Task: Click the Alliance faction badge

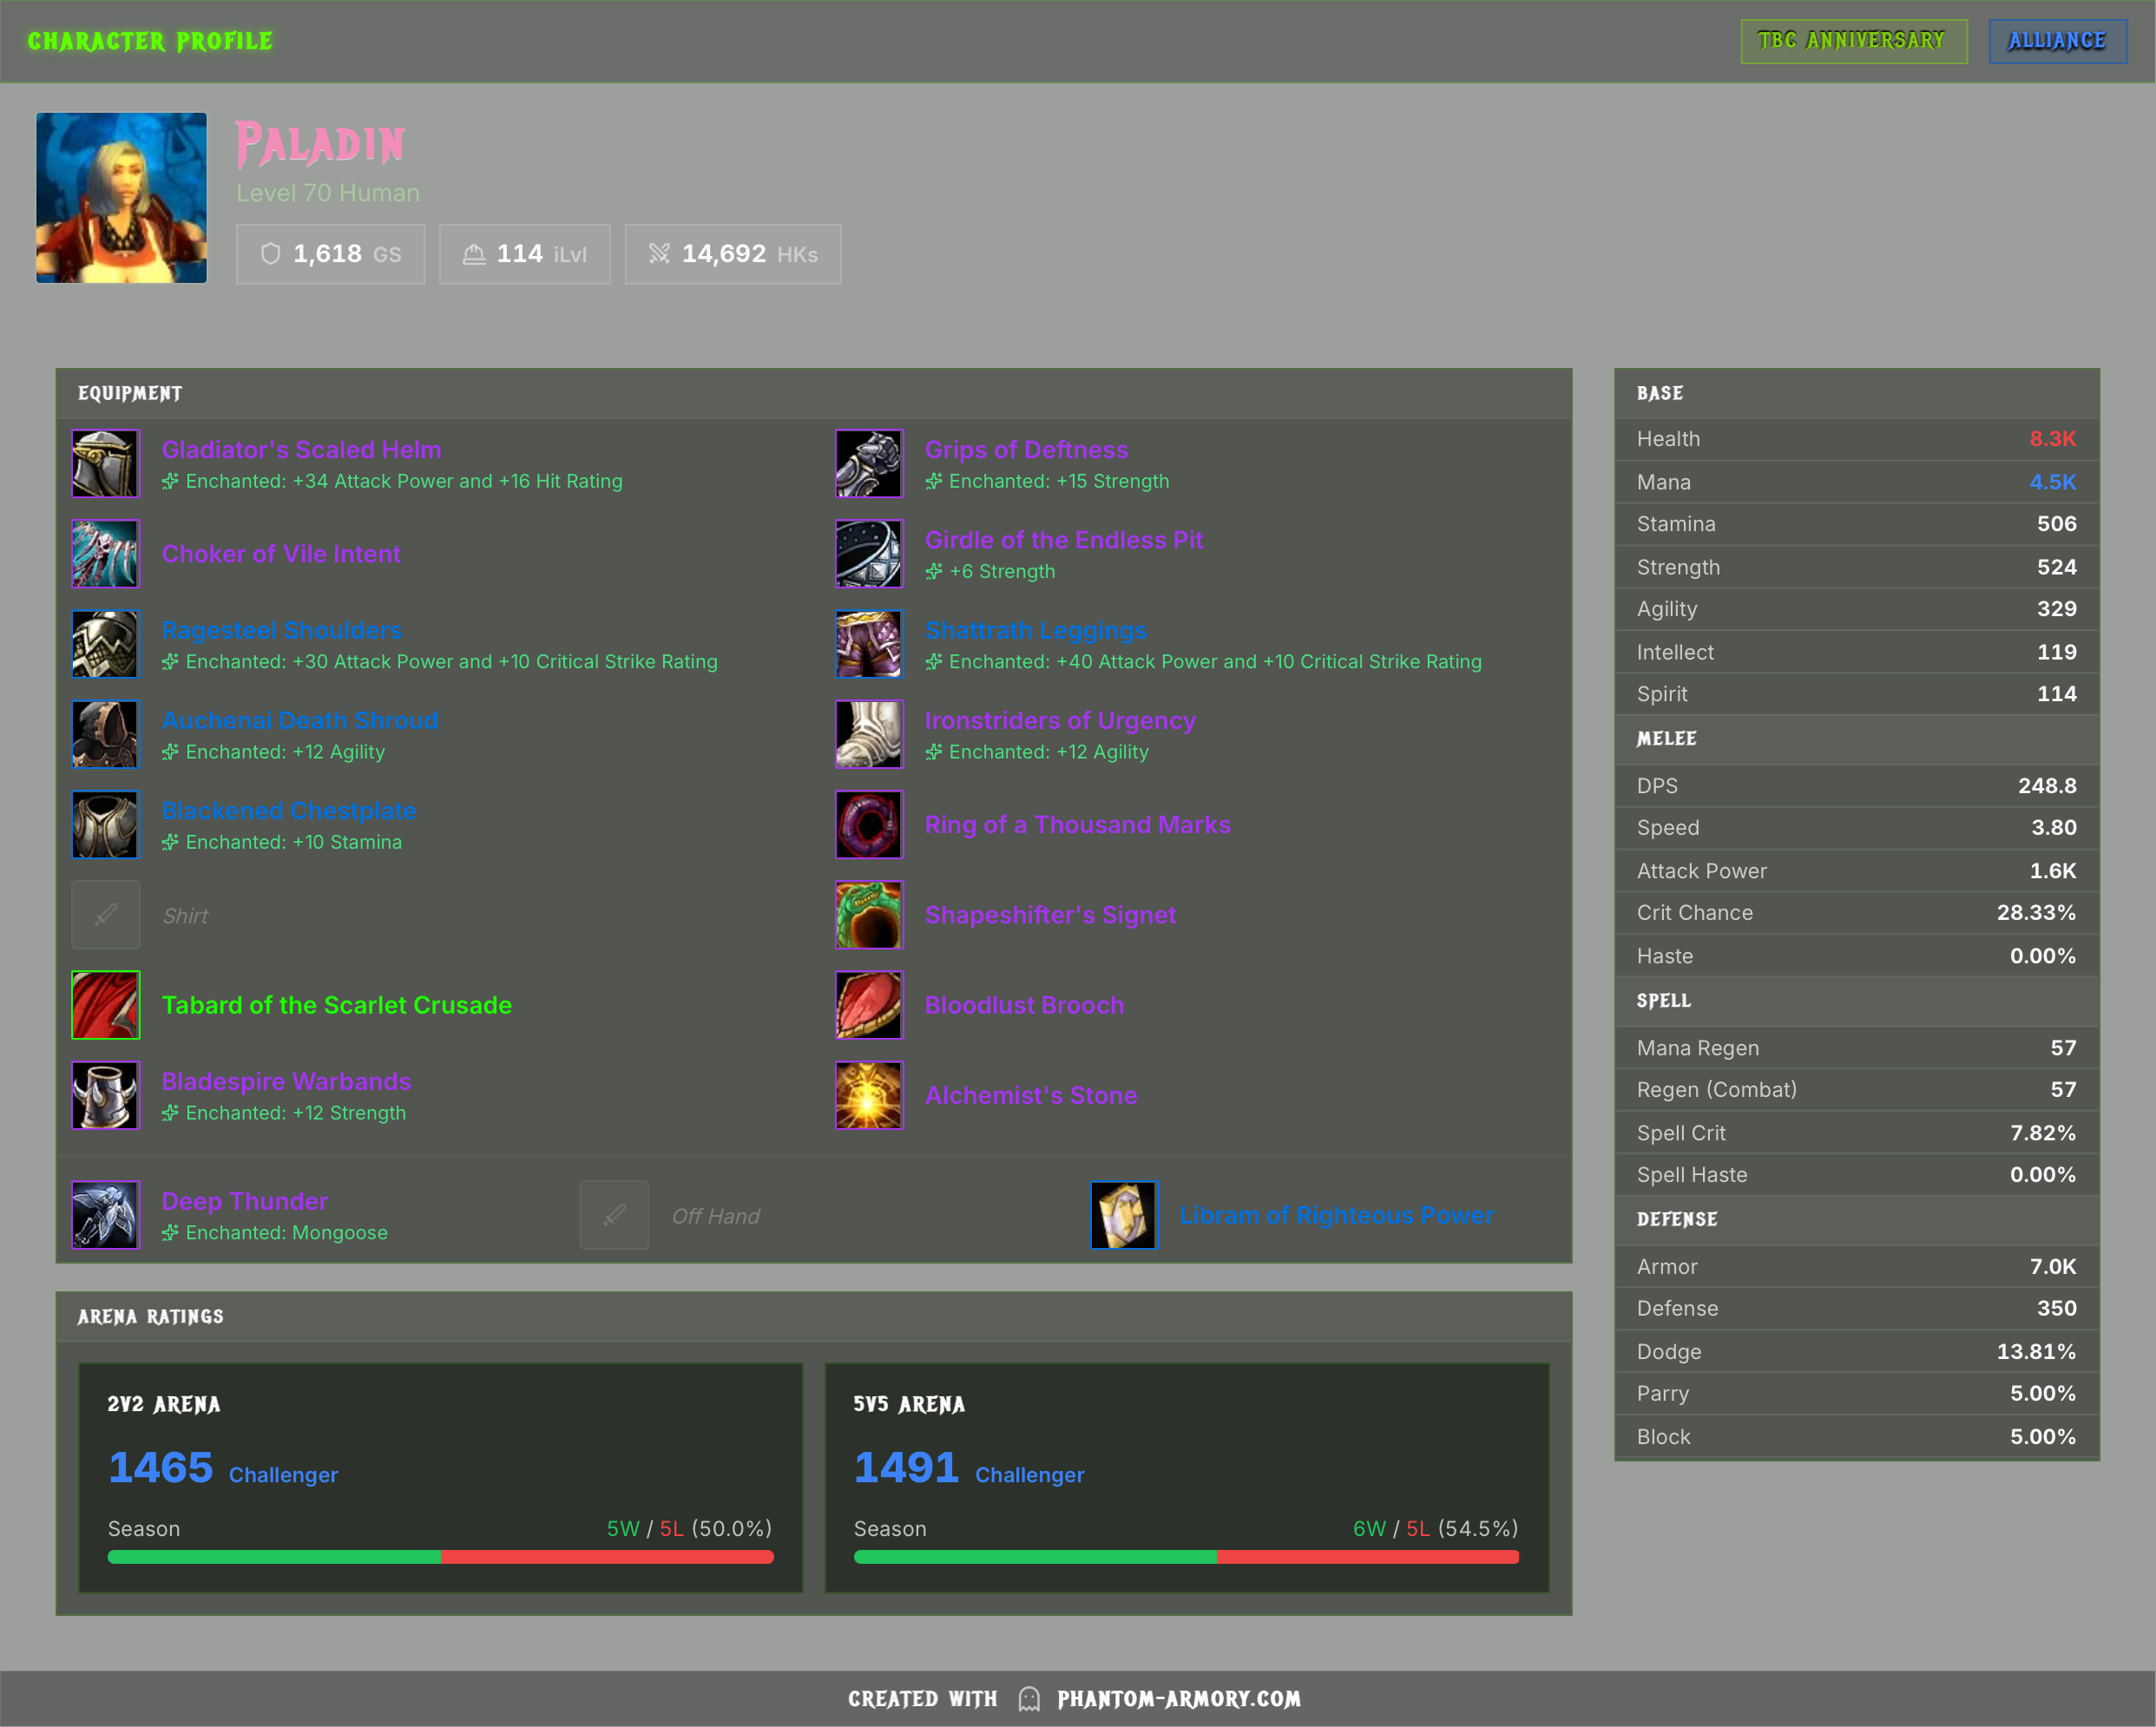Action: pyautogui.click(x=2057, y=41)
